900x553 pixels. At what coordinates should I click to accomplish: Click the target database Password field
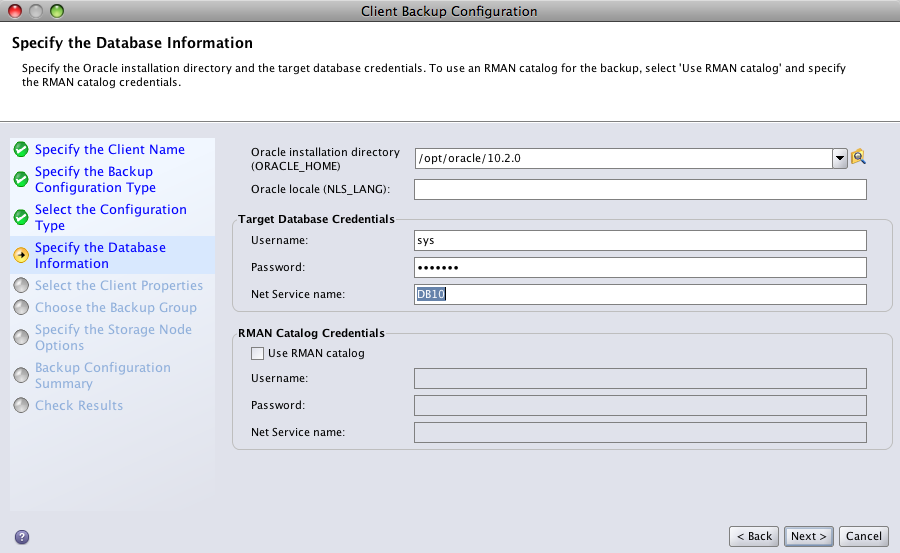click(x=640, y=268)
